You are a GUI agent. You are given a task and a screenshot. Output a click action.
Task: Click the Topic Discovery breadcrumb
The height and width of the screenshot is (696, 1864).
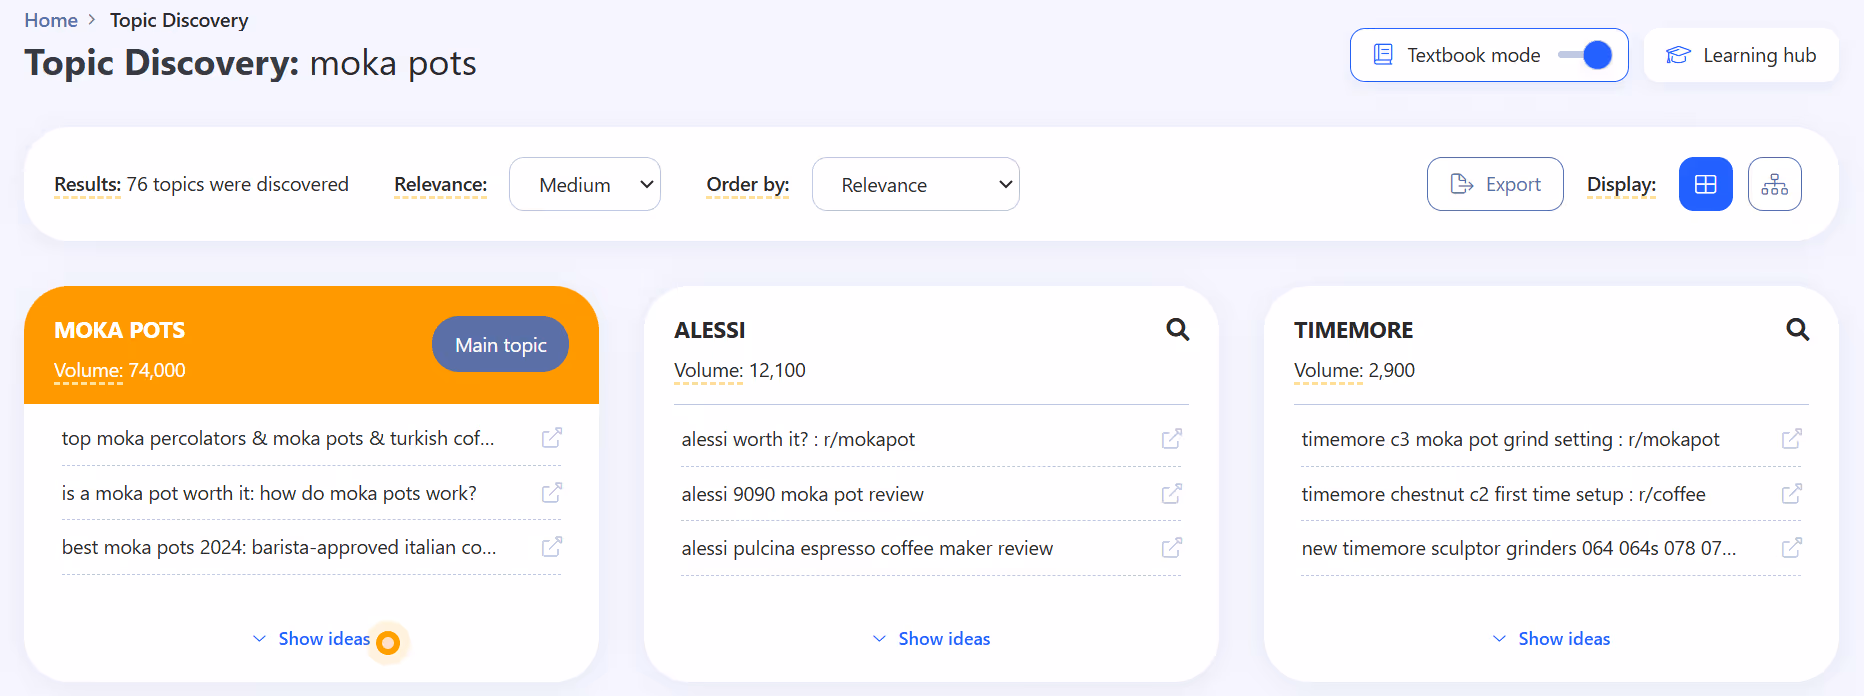[179, 20]
